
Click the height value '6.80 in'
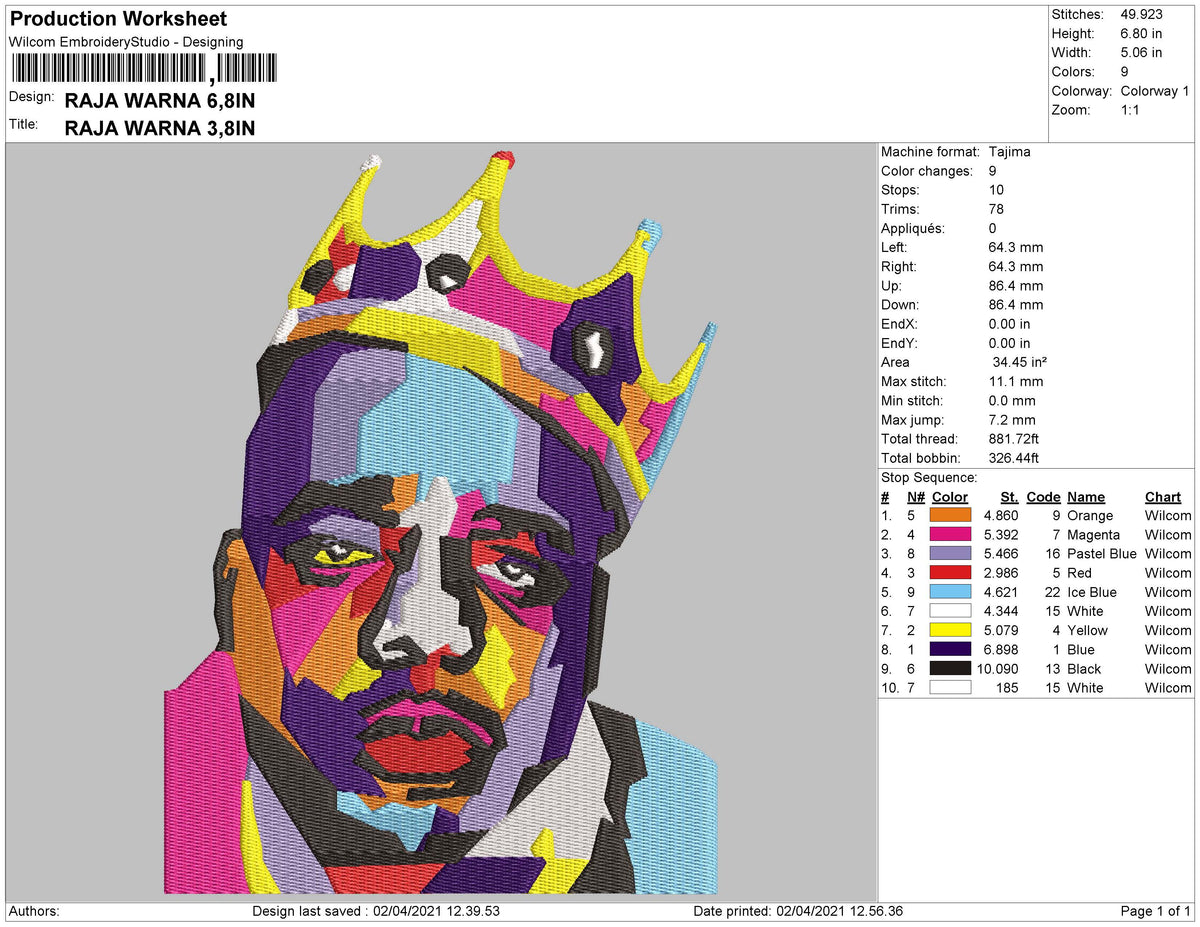click(1142, 34)
